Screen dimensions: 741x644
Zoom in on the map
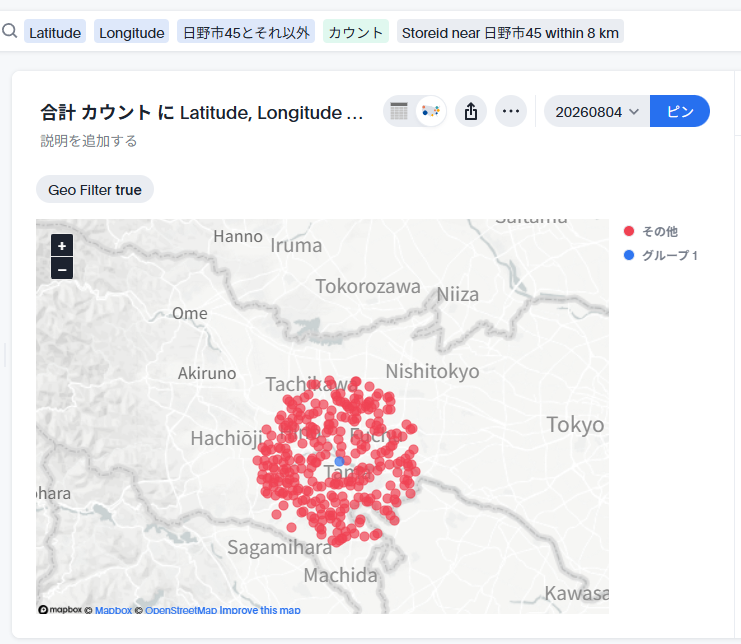[62, 246]
